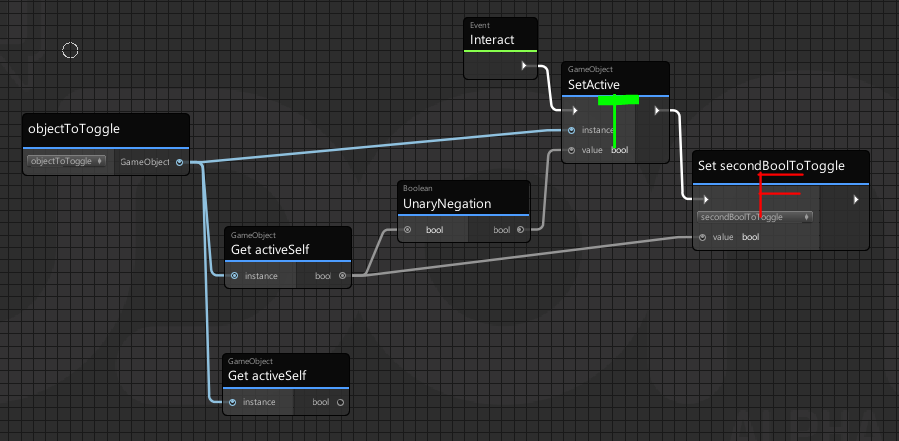The width and height of the screenshot is (899, 441).
Task: Click the 'GameObject' output label on objectToToggle
Action: pyautogui.click(x=144, y=162)
